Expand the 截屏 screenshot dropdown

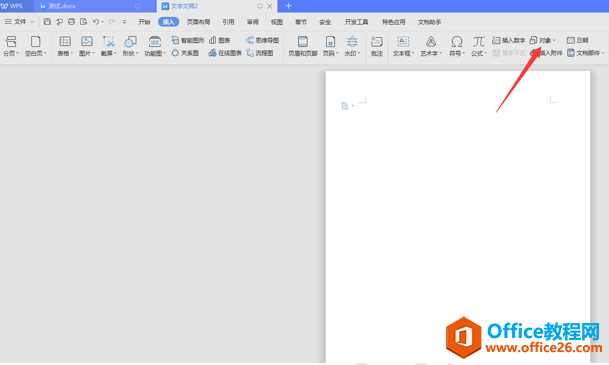[x=115, y=53]
